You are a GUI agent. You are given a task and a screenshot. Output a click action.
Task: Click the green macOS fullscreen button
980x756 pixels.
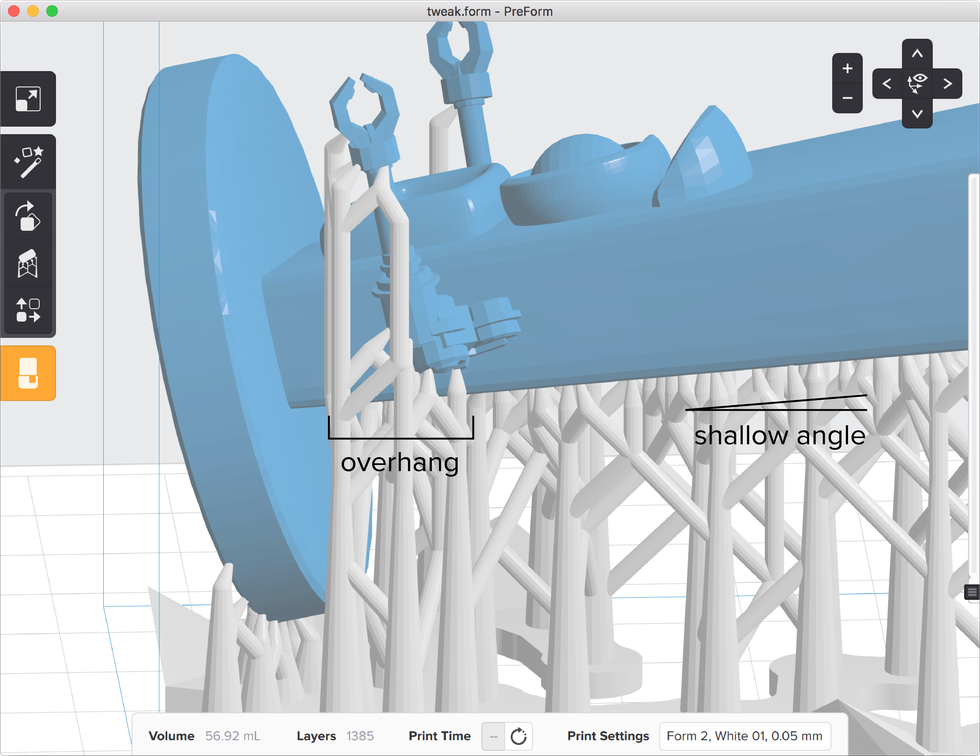pos(52,11)
